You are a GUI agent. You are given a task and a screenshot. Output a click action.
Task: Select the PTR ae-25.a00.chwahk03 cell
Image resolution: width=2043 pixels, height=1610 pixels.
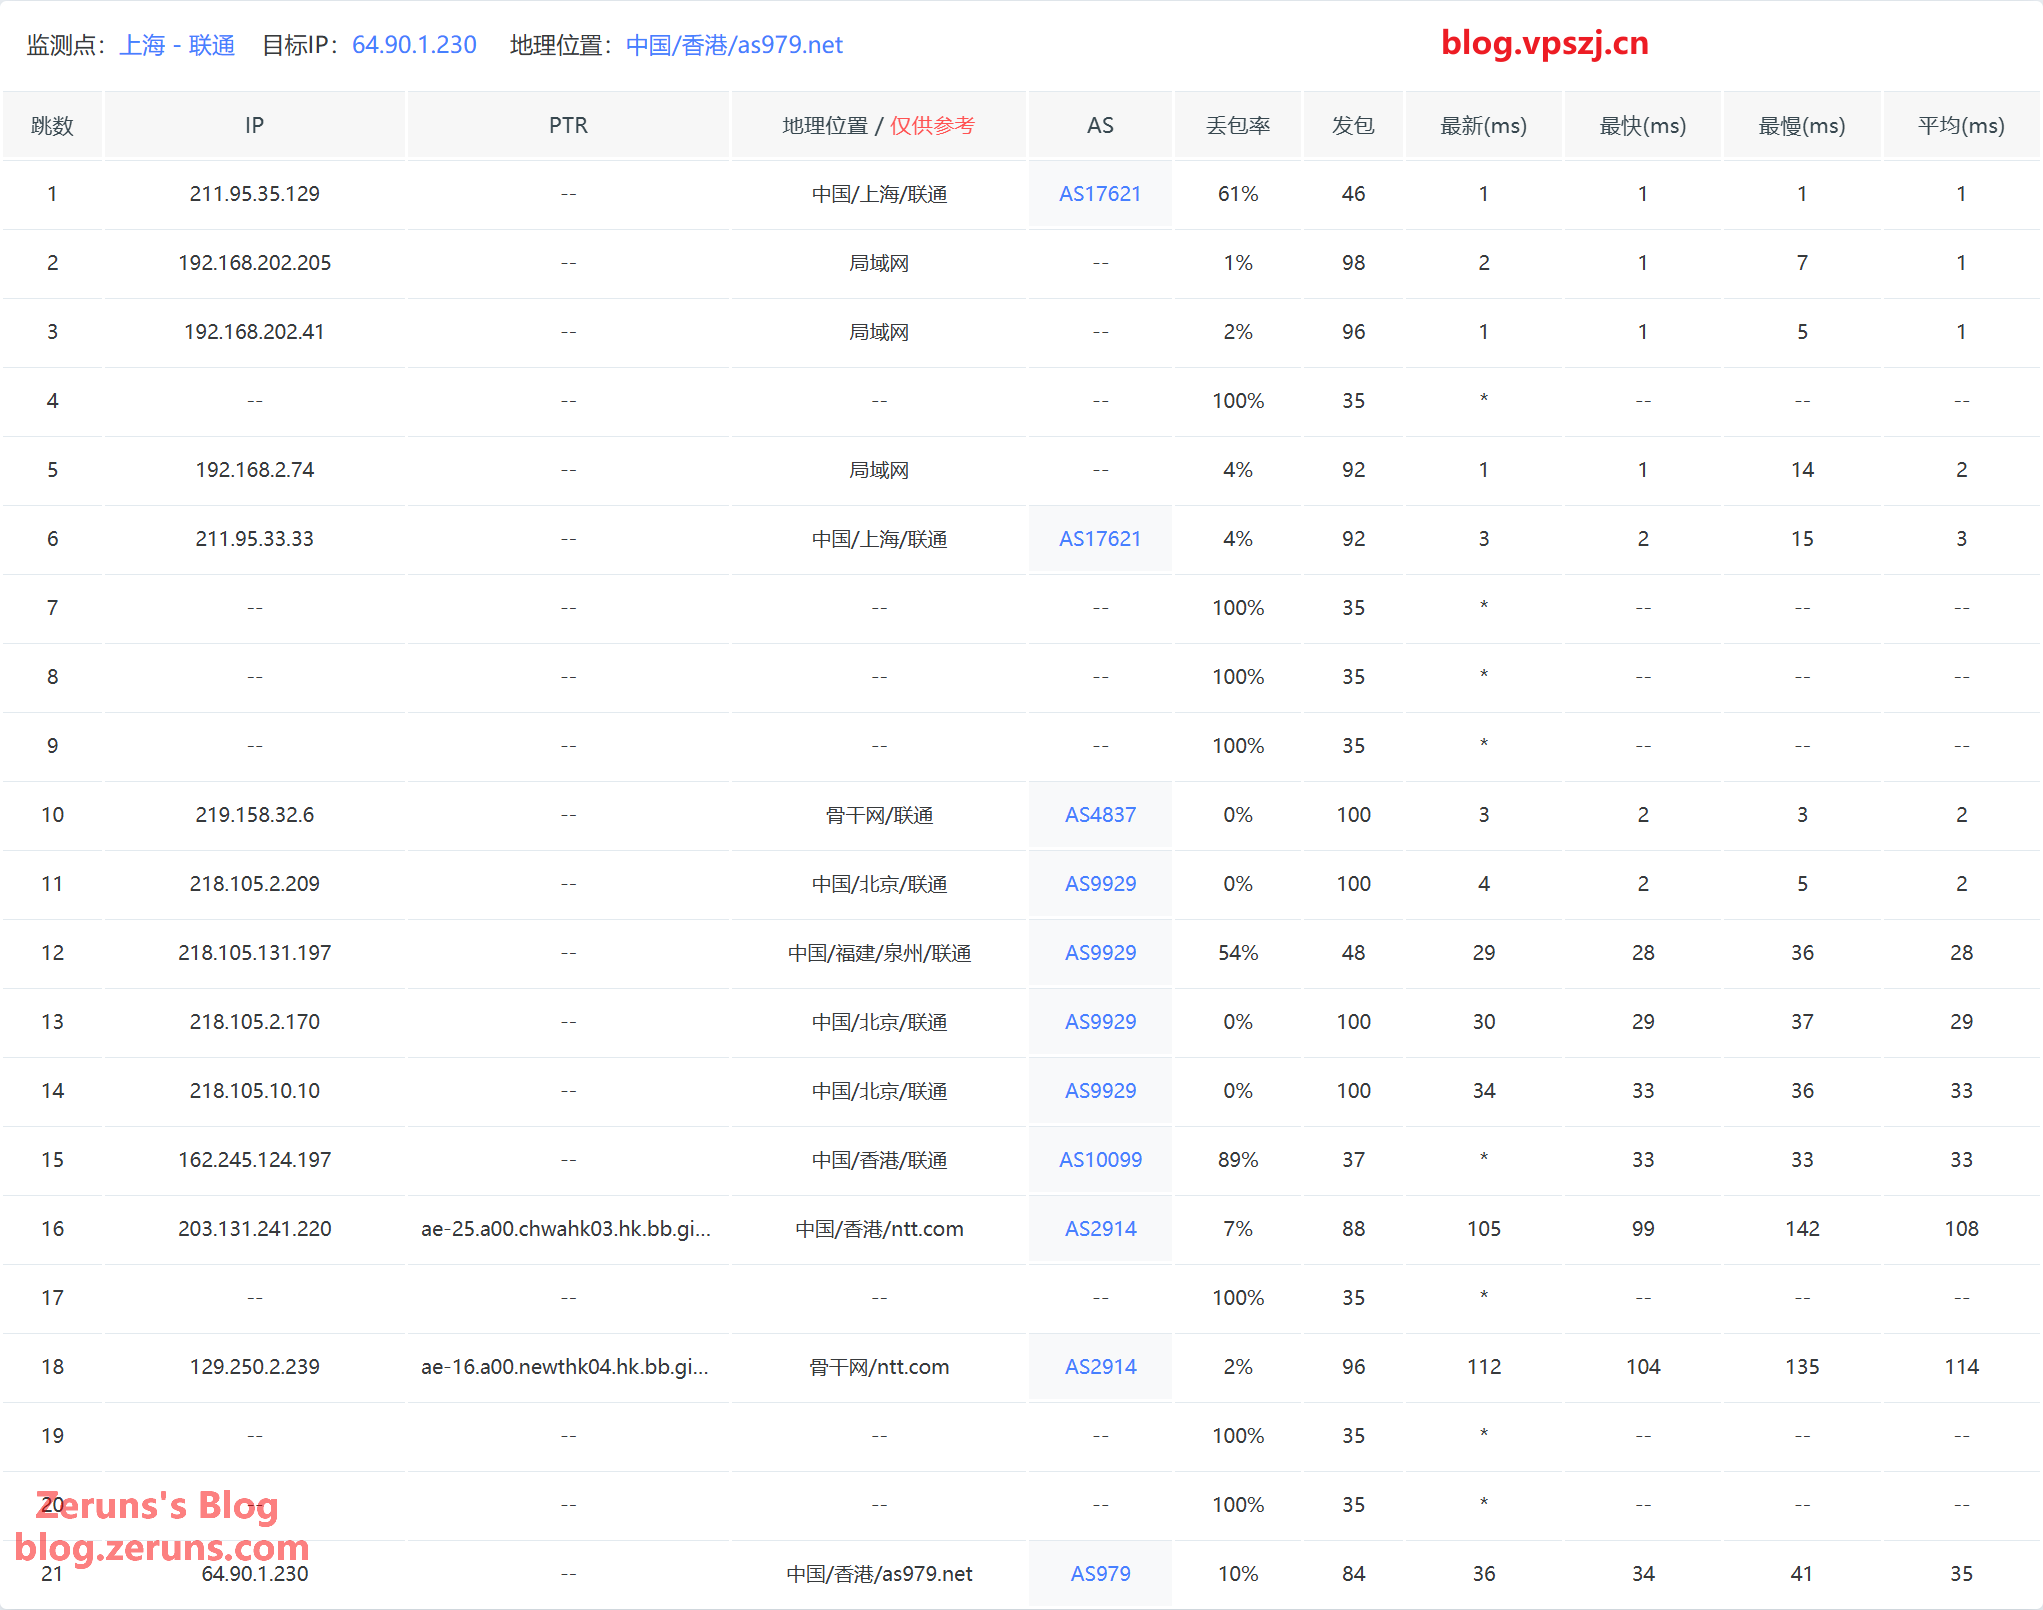tap(566, 1229)
